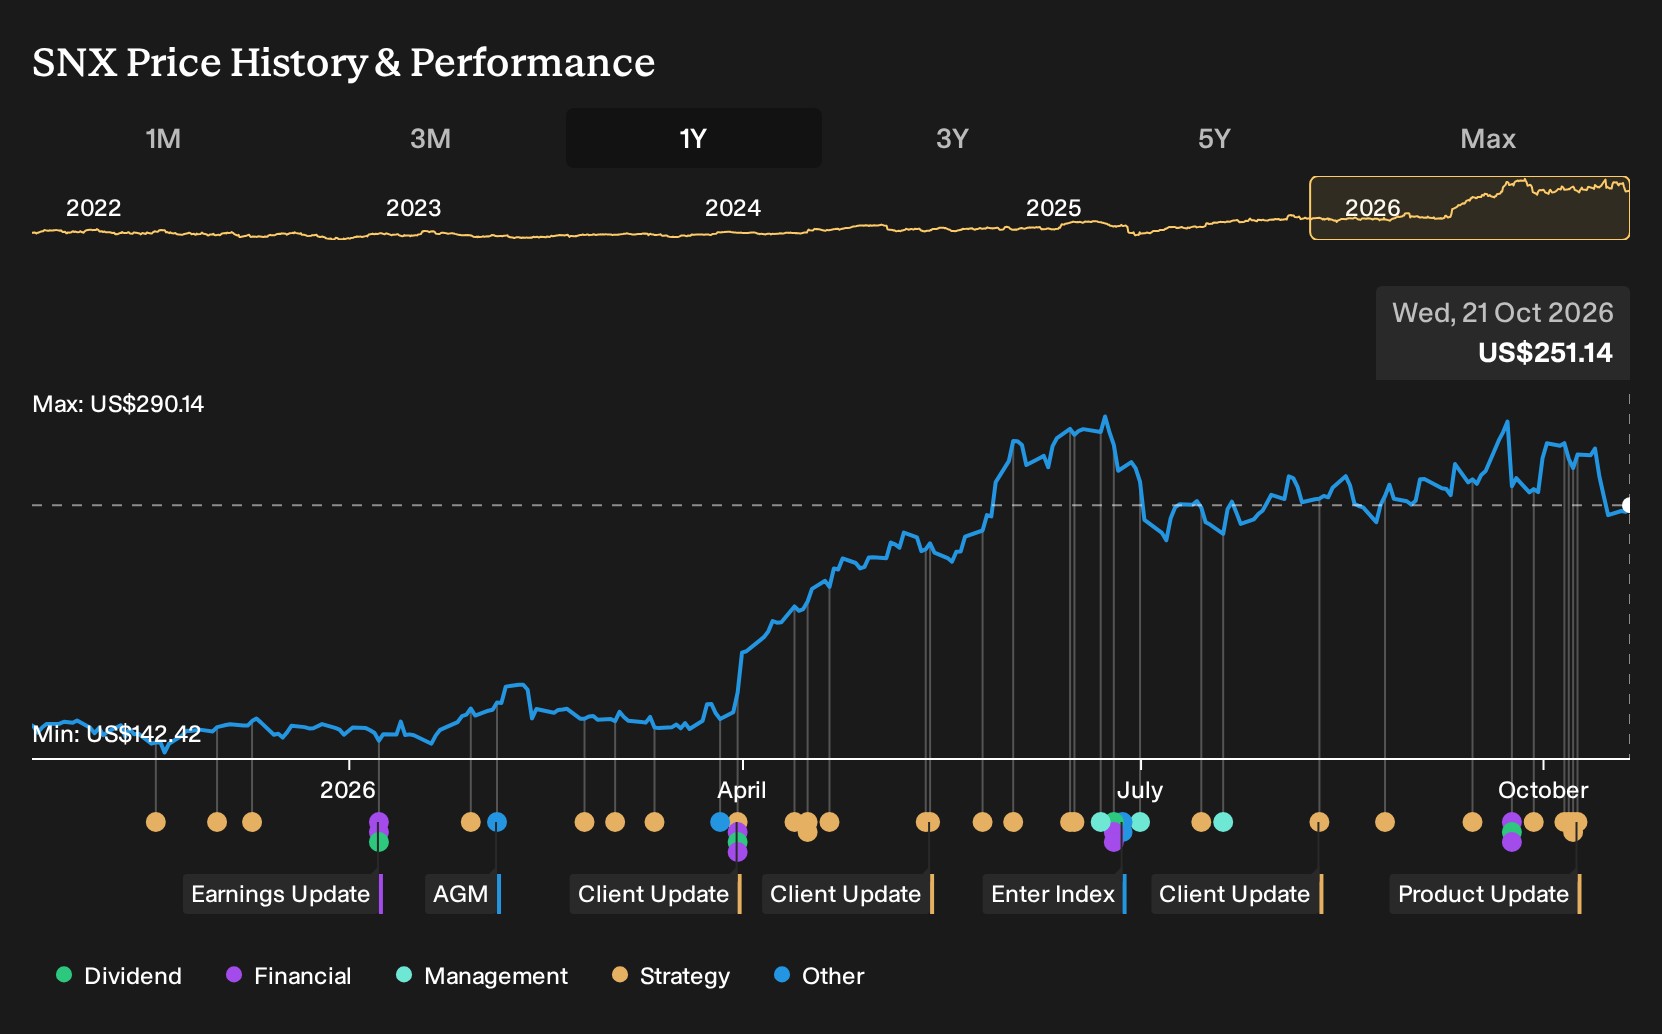Choose the 3Y price history tab
Viewport: 1662px width, 1034px height.
[952, 138]
